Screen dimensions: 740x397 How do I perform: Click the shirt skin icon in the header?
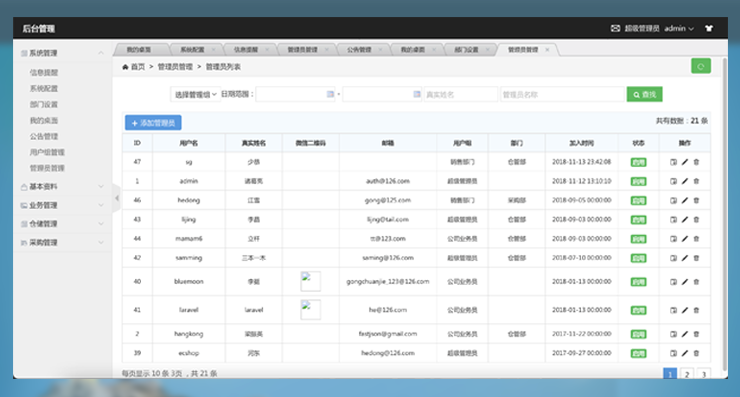pyautogui.click(x=709, y=28)
